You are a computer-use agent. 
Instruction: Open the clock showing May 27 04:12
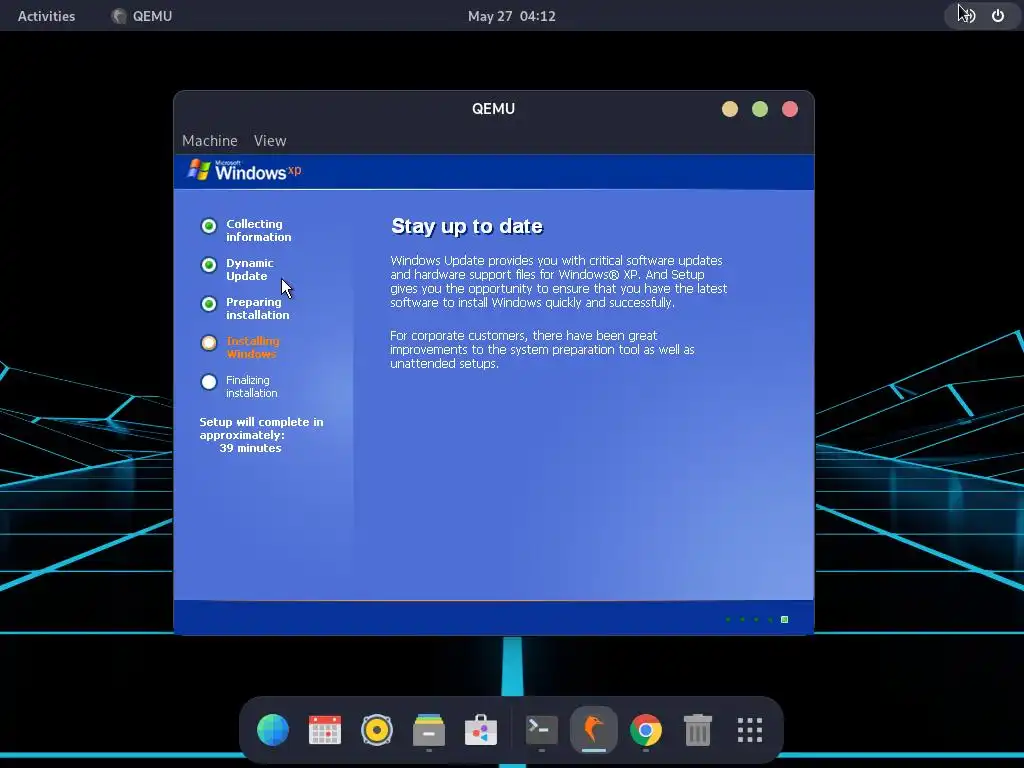tap(511, 16)
